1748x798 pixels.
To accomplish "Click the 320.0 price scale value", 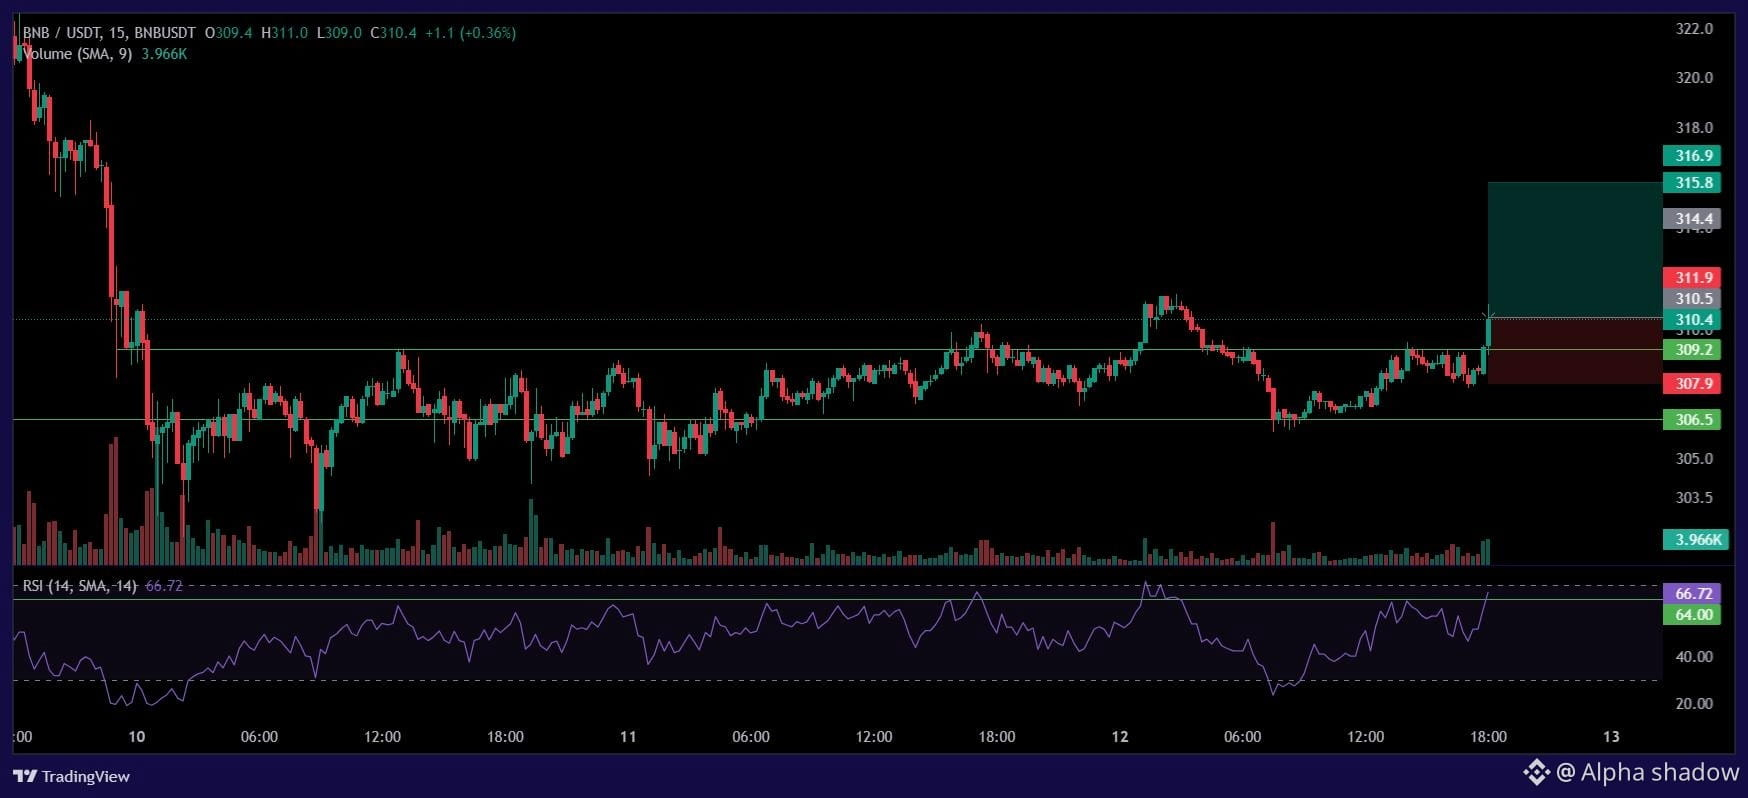I will [1694, 78].
